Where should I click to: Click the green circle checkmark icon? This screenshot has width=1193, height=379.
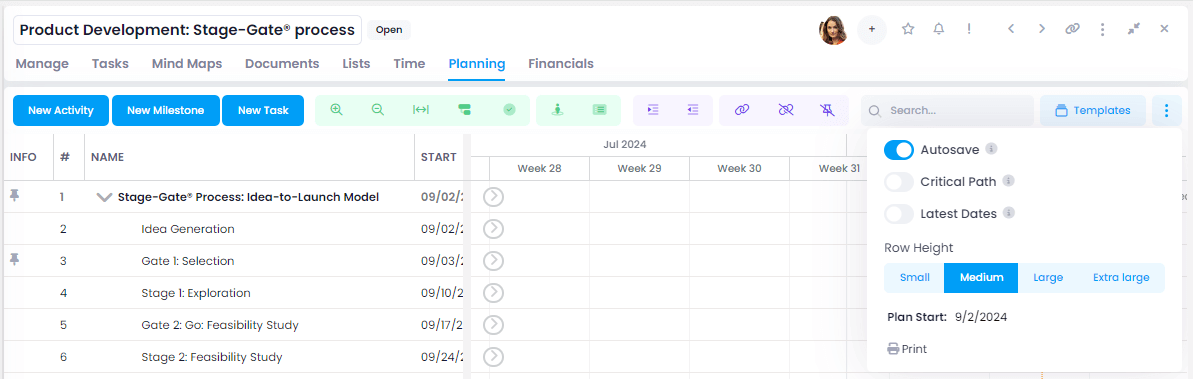[x=510, y=110]
